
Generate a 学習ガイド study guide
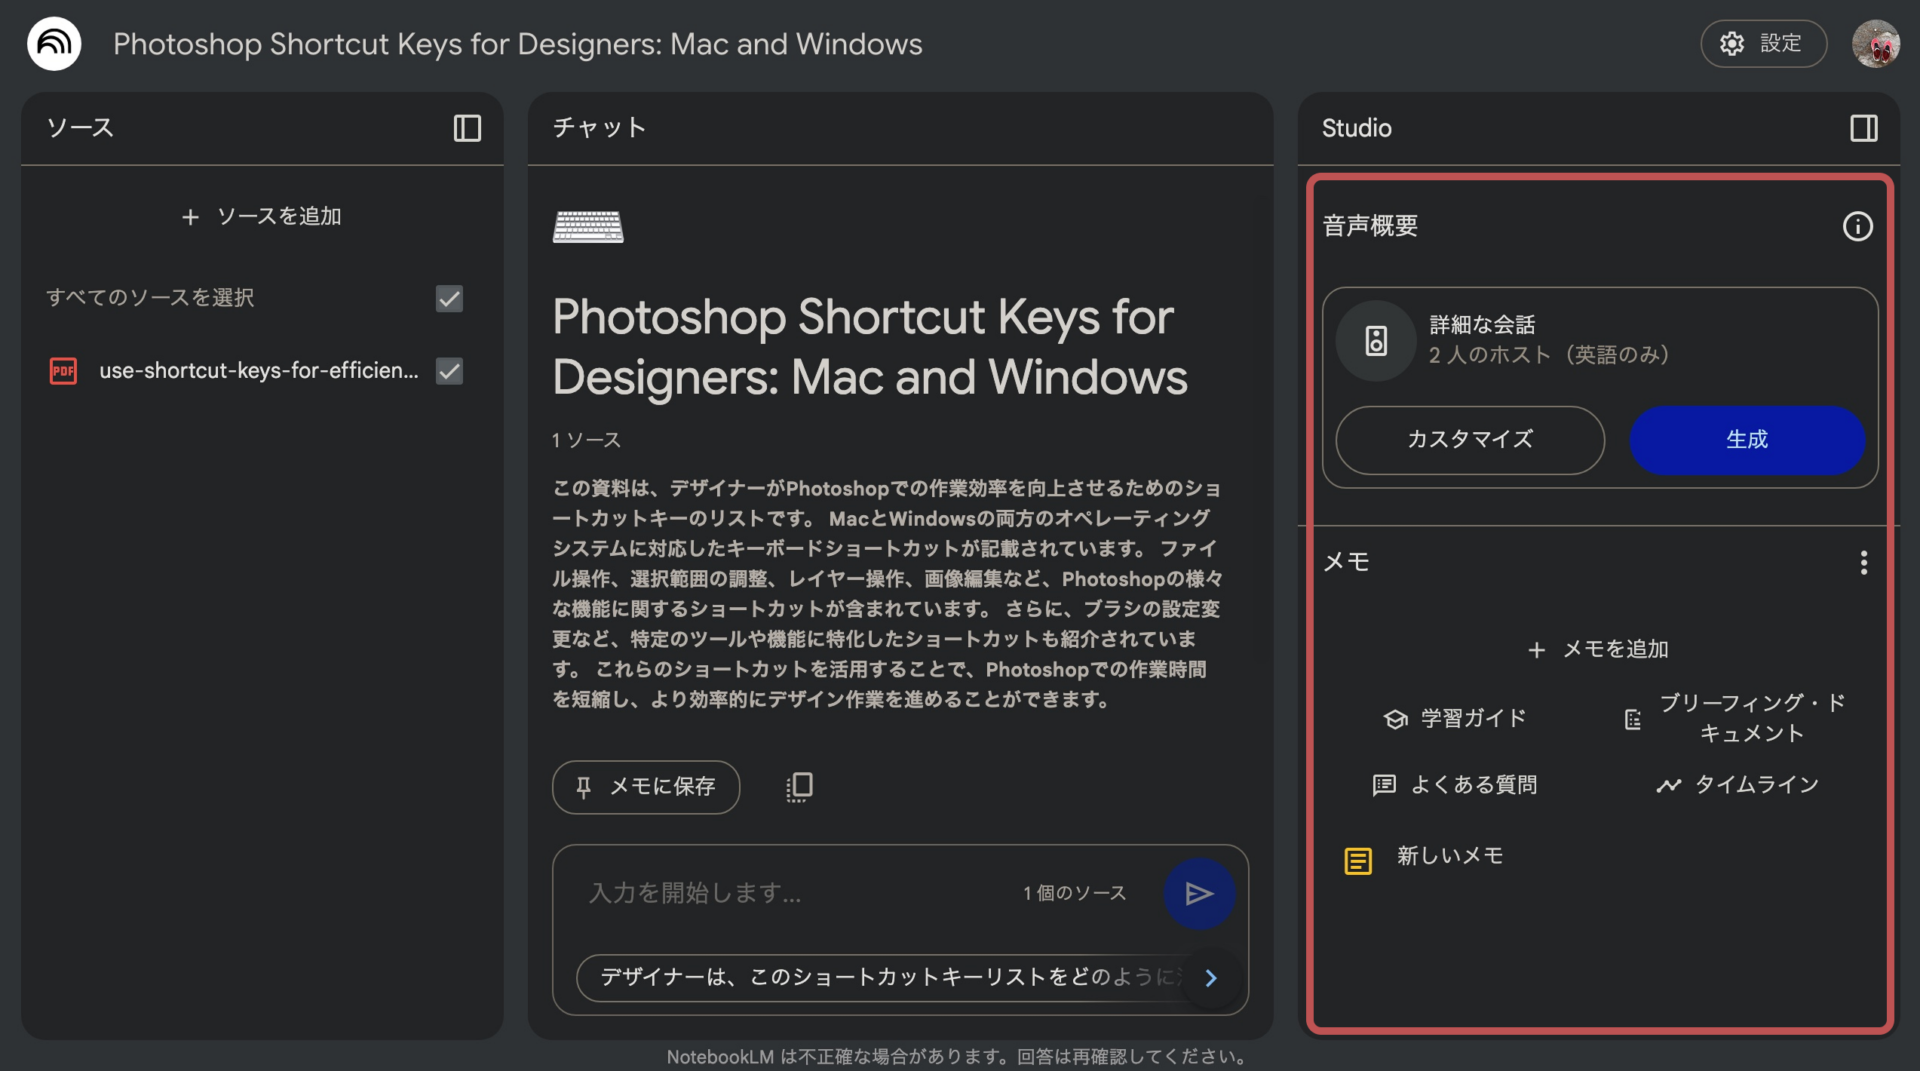point(1455,719)
